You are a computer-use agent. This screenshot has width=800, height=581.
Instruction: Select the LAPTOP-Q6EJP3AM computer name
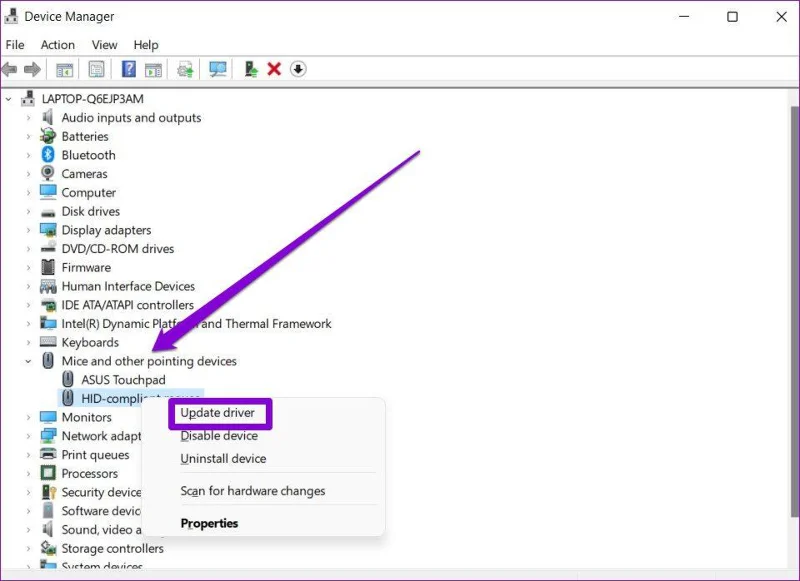tap(92, 99)
